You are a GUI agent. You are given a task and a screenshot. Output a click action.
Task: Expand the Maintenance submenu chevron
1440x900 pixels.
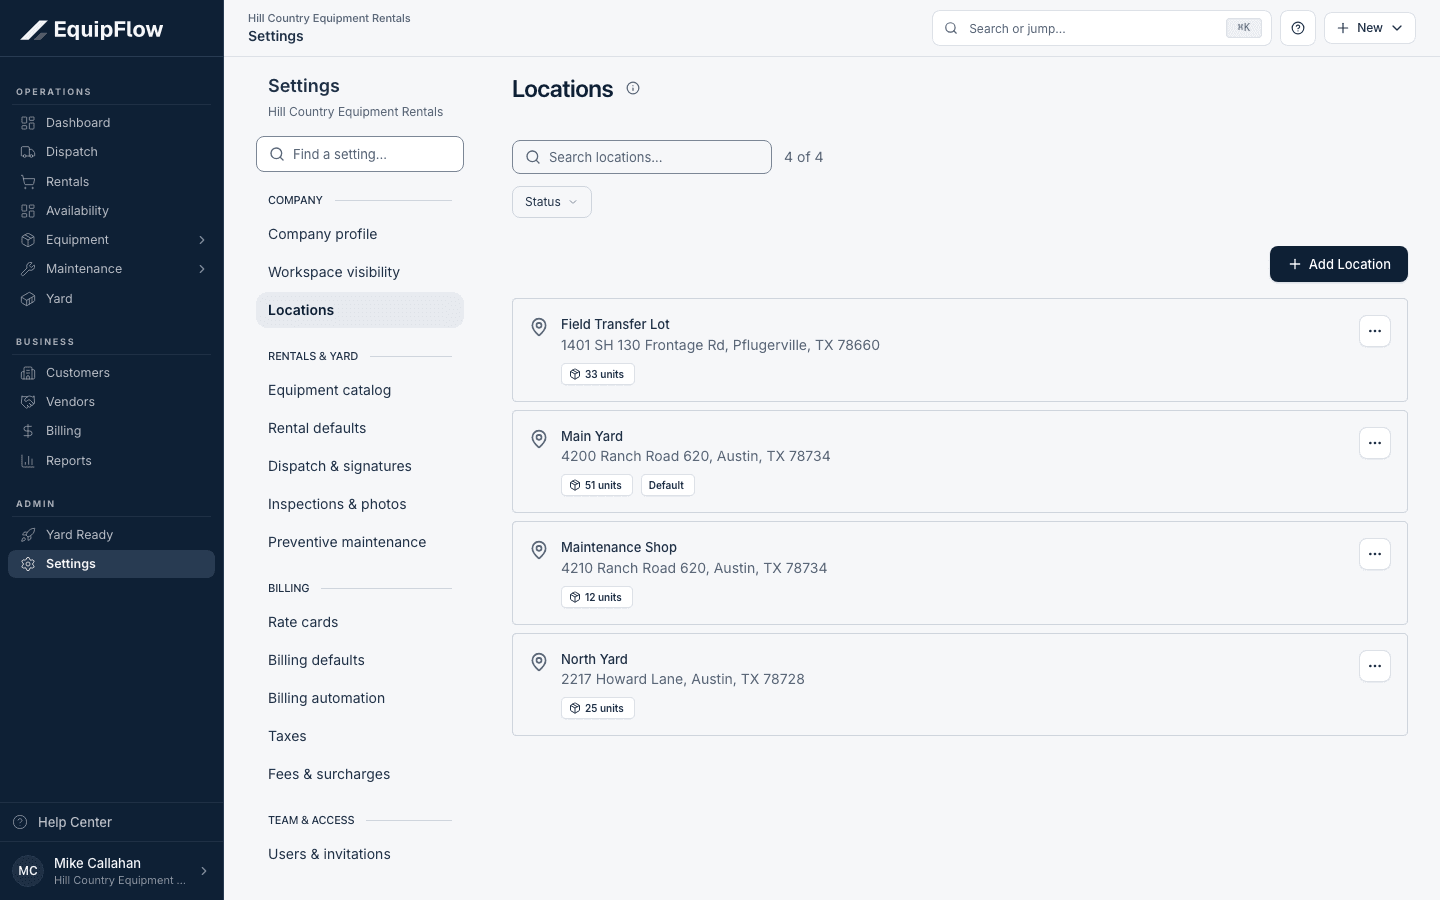(202, 269)
